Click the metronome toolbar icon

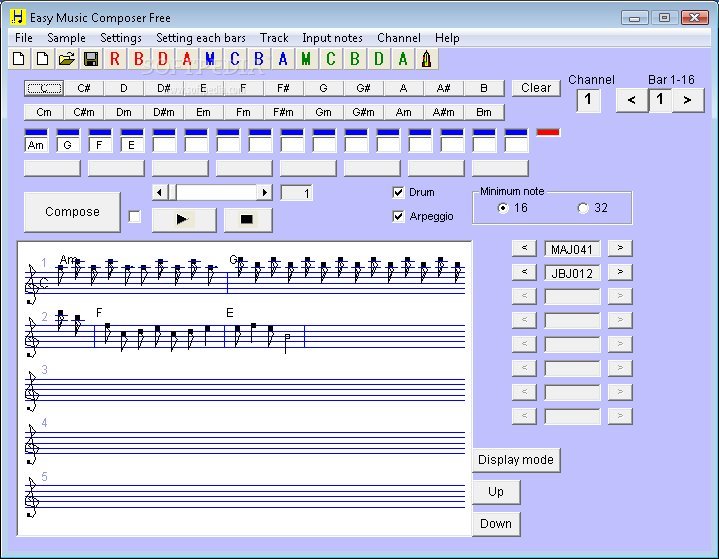click(427, 59)
